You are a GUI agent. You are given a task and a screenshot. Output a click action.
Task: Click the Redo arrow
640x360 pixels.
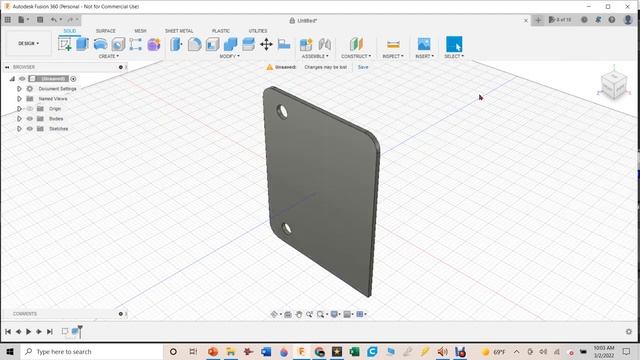(70, 20)
